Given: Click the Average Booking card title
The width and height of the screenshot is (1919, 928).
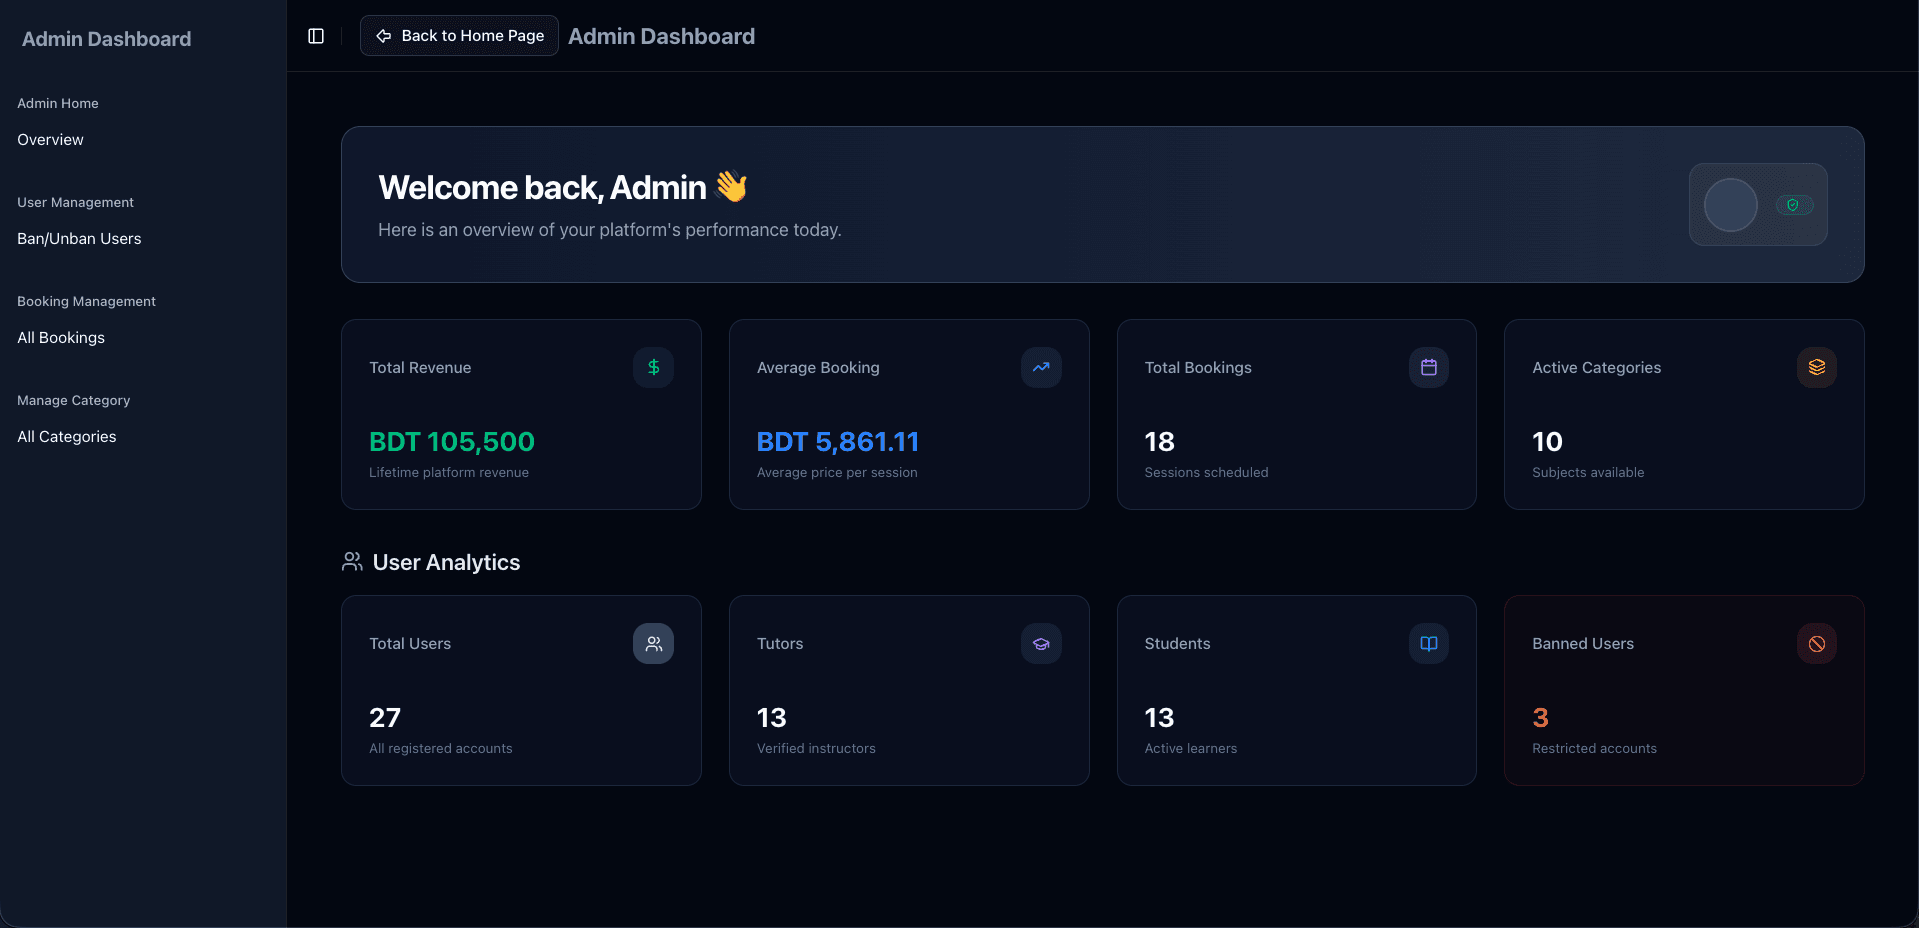Looking at the screenshot, I should pyautogui.click(x=818, y=368).
